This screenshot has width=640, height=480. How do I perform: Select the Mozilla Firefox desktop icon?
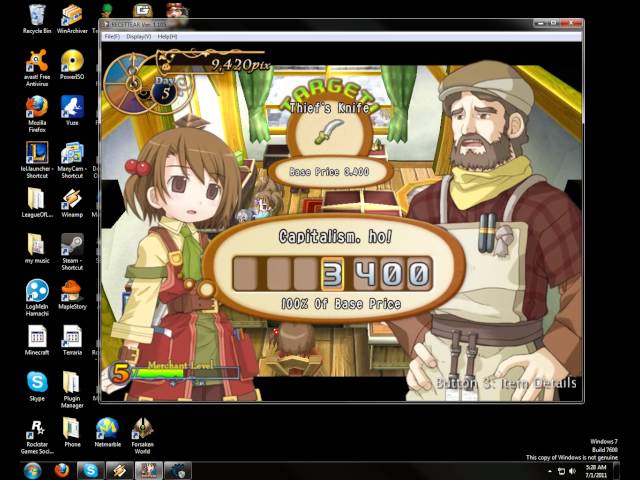tap(37, 114)
